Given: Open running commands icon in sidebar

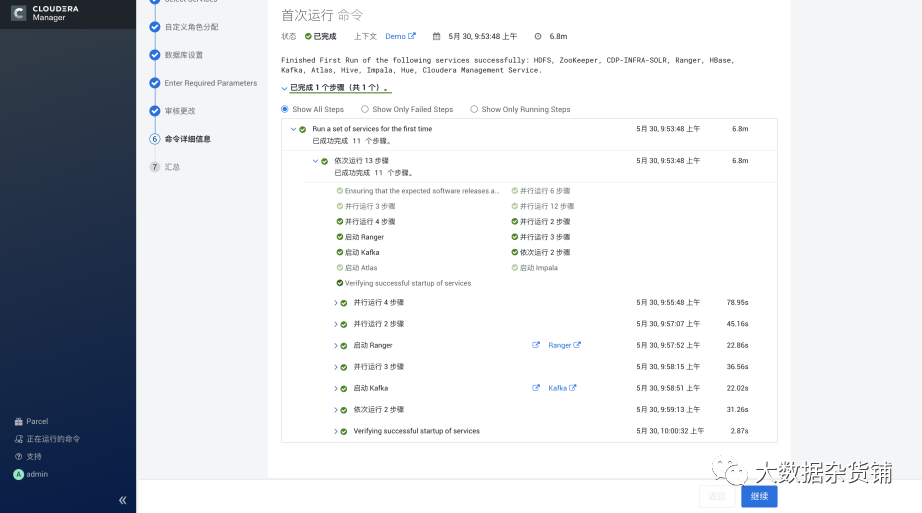Looking at the screenshot, I should (18, 439).
